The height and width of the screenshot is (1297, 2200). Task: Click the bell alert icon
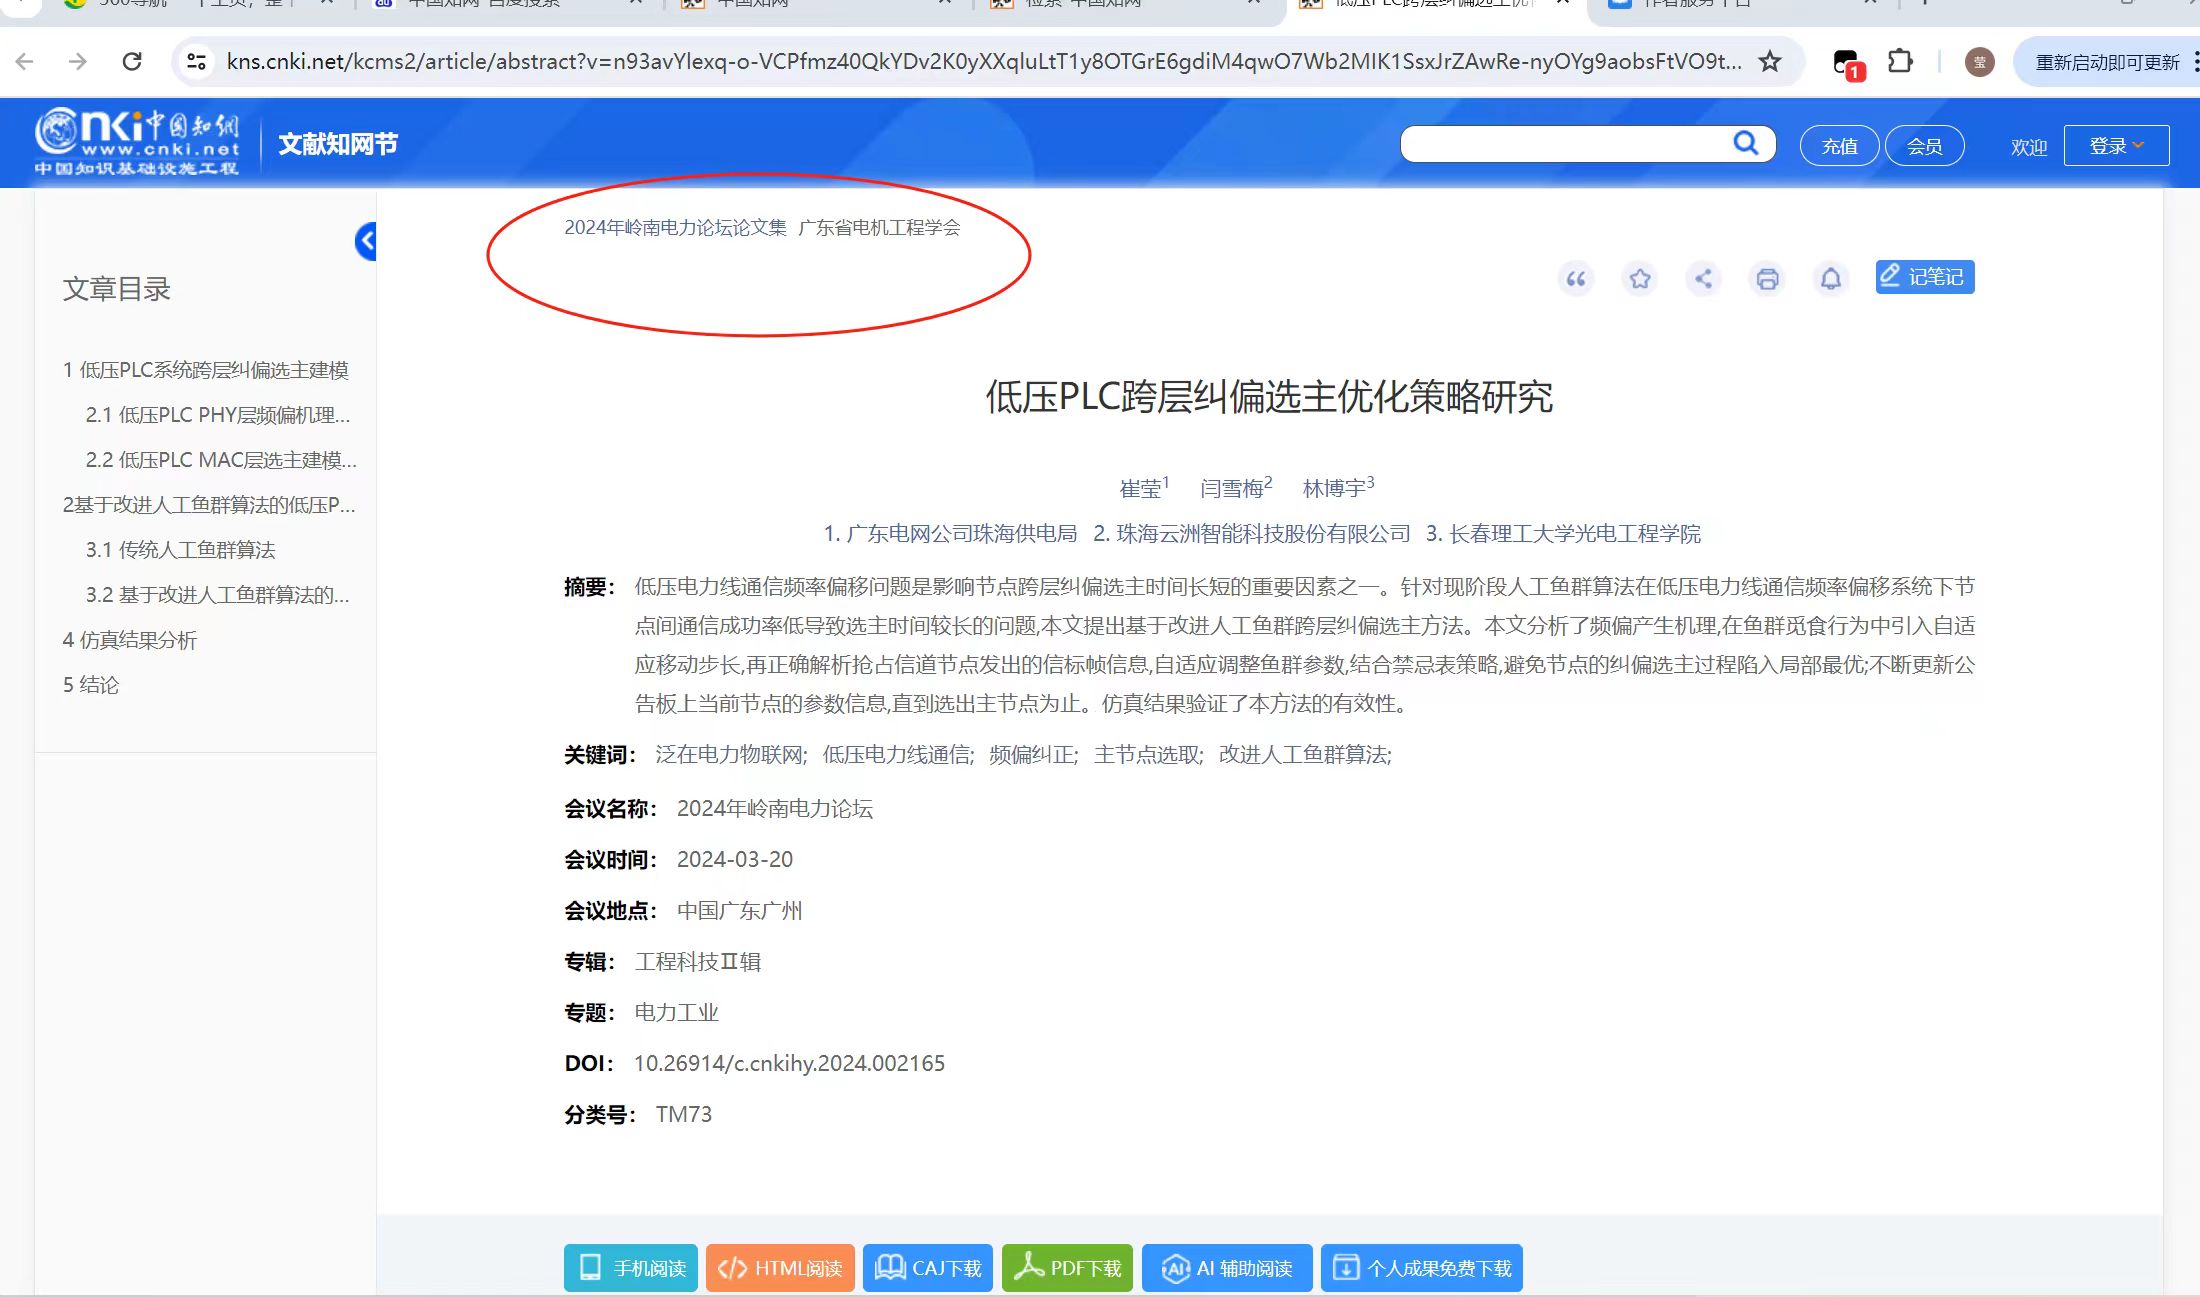tap(1831, 279)
